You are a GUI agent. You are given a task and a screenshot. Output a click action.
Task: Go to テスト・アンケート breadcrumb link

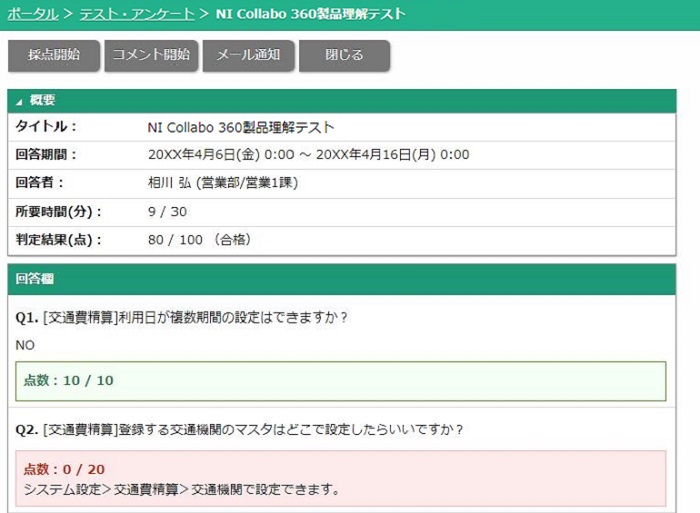(x=137, y=14)
